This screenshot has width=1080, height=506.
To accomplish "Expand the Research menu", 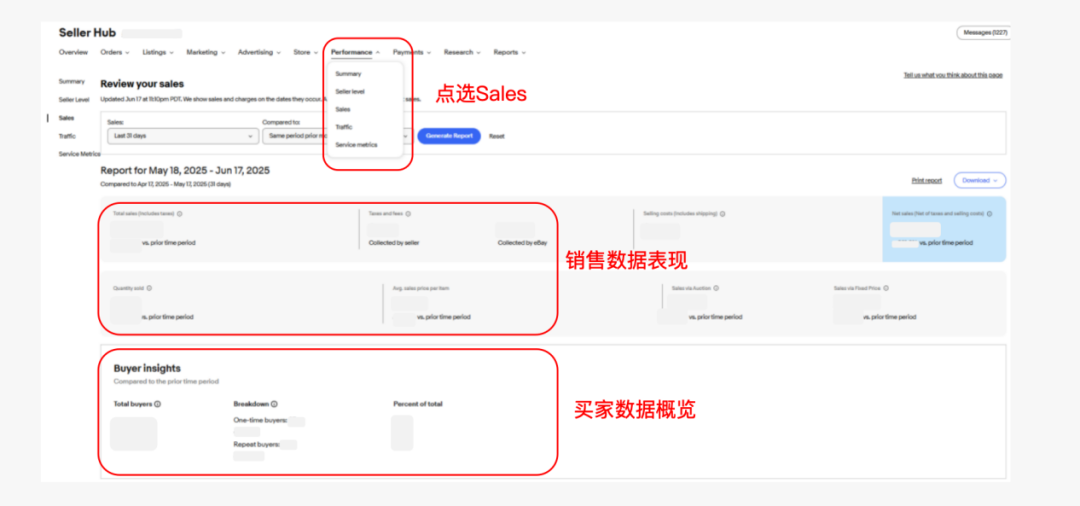I will click(462, 52).
